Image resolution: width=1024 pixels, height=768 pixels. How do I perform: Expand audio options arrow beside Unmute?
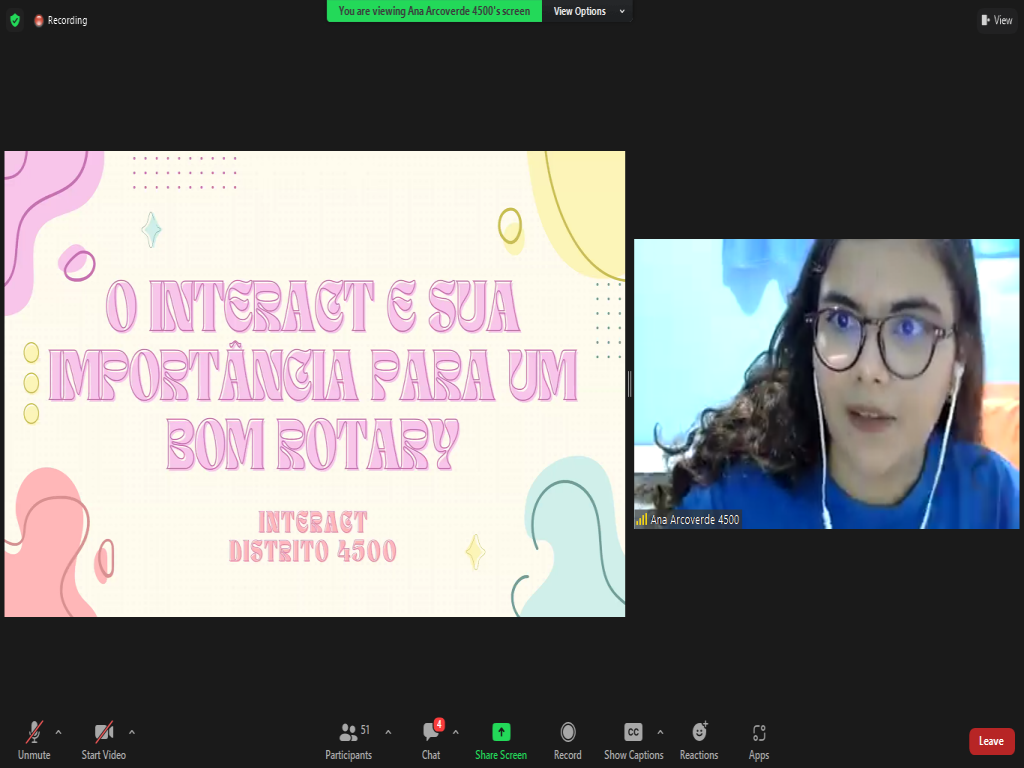point(58,732)
